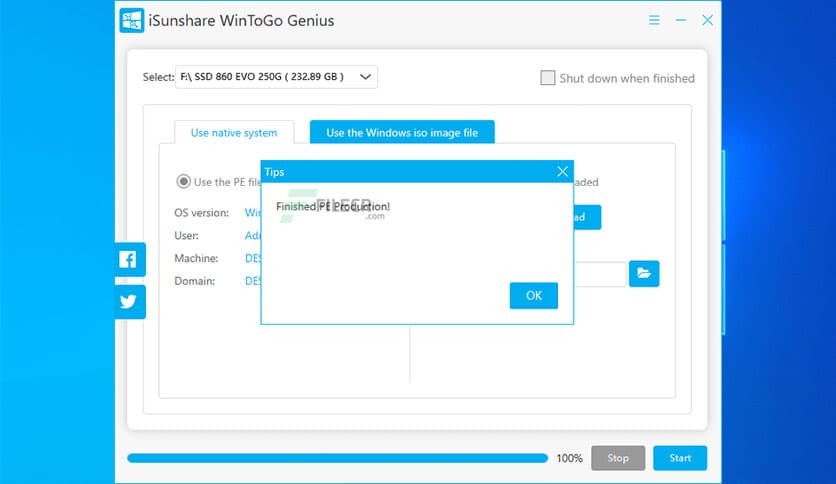
Task: Click the 'Tips' dialog title
Action: (275, 172)
